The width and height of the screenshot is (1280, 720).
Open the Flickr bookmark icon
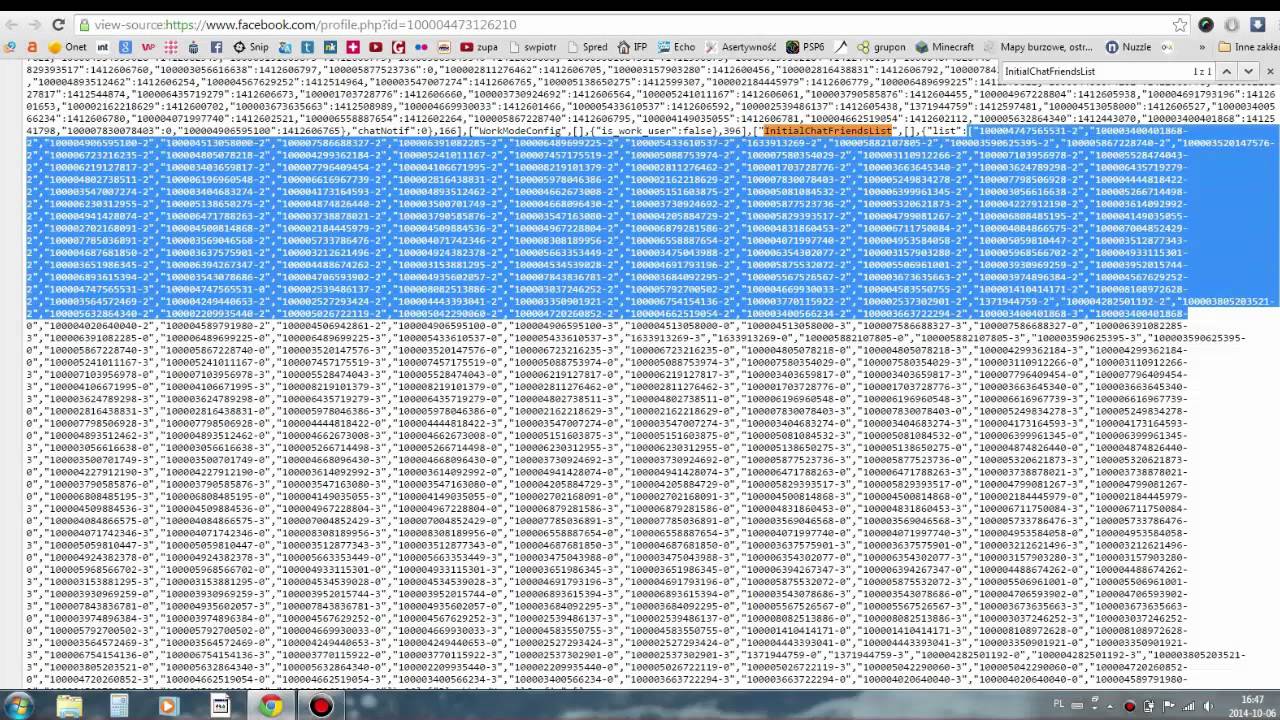click(x=421, y=47)
